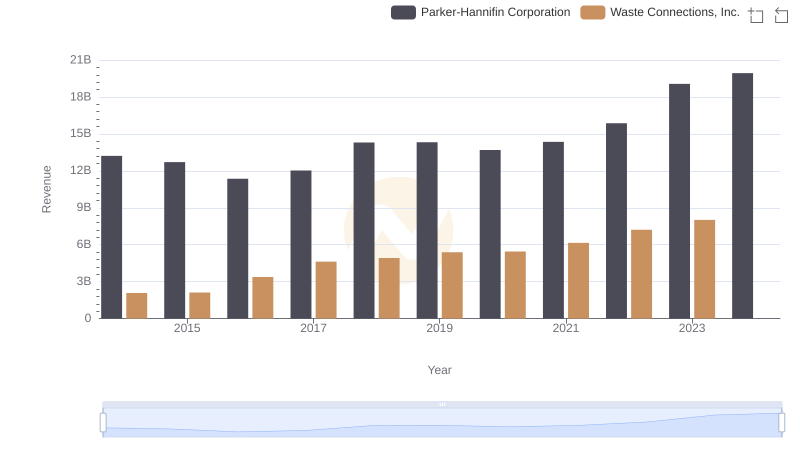The height and width of the screenshot is (461, 800).
Task: Click the Parker-Hannifin bar for 2017
Action: pos(301,245)
